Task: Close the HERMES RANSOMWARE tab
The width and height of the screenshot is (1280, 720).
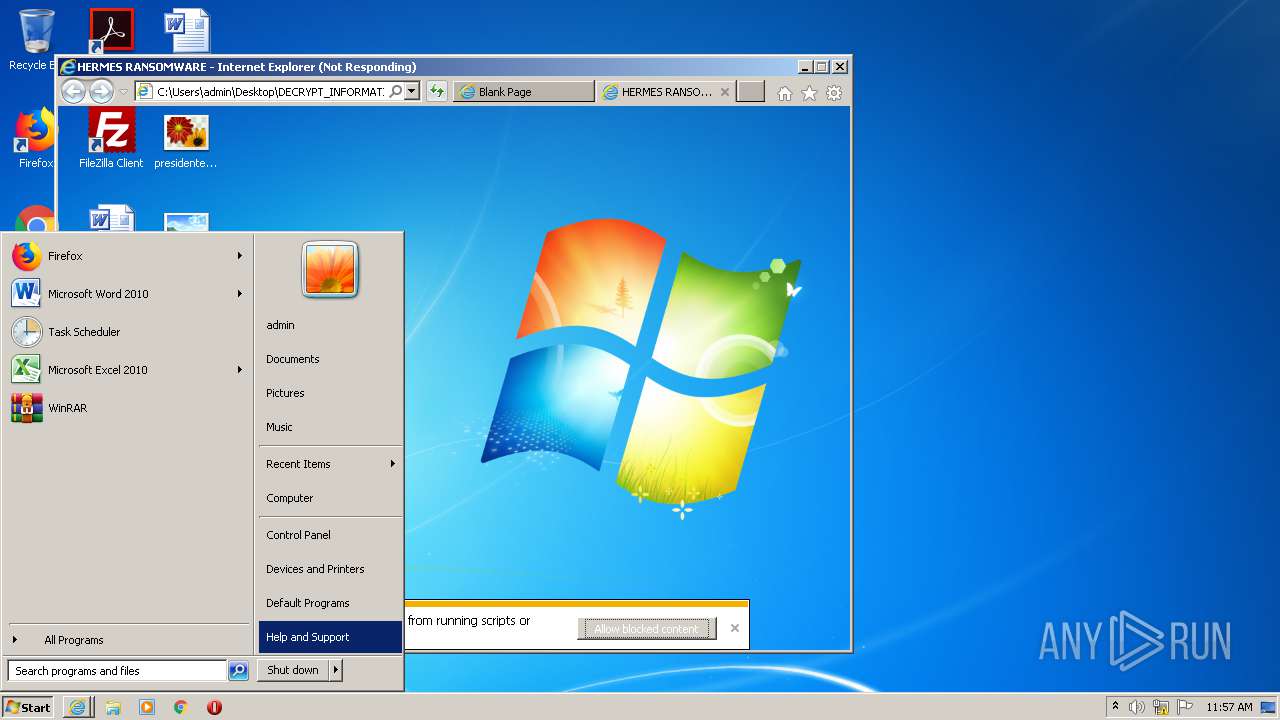Action: coord(725,92)
